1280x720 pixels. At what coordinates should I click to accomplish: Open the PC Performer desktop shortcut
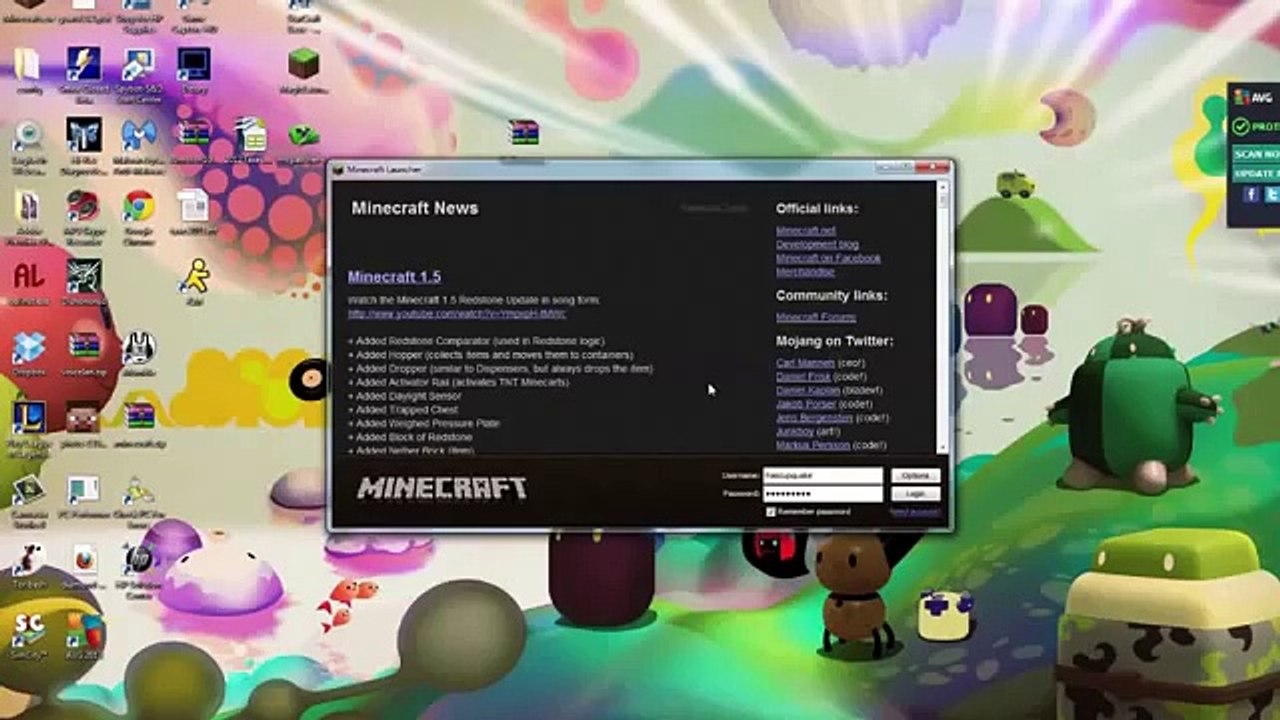click(x=83, y=489)
